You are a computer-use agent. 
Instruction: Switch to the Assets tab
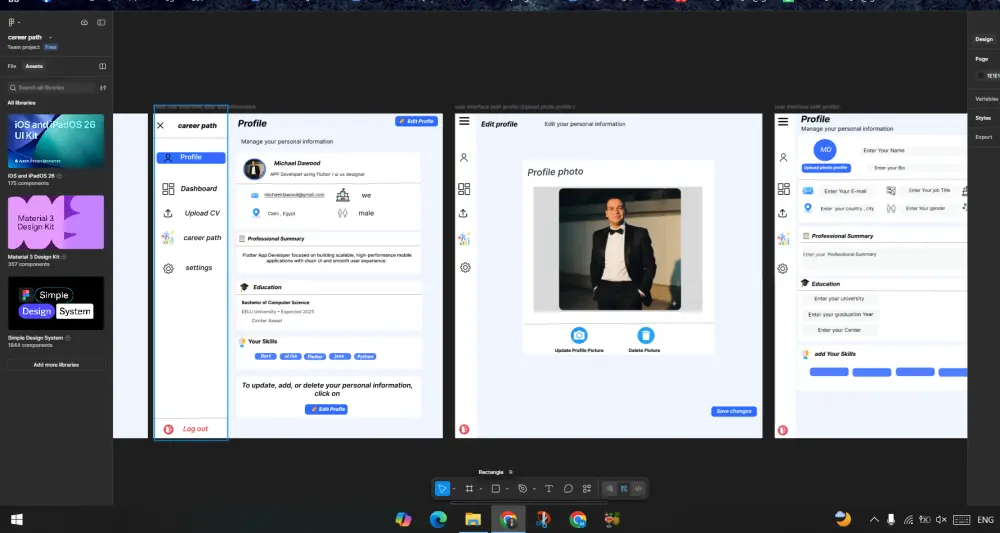click(x=34, y=66)
